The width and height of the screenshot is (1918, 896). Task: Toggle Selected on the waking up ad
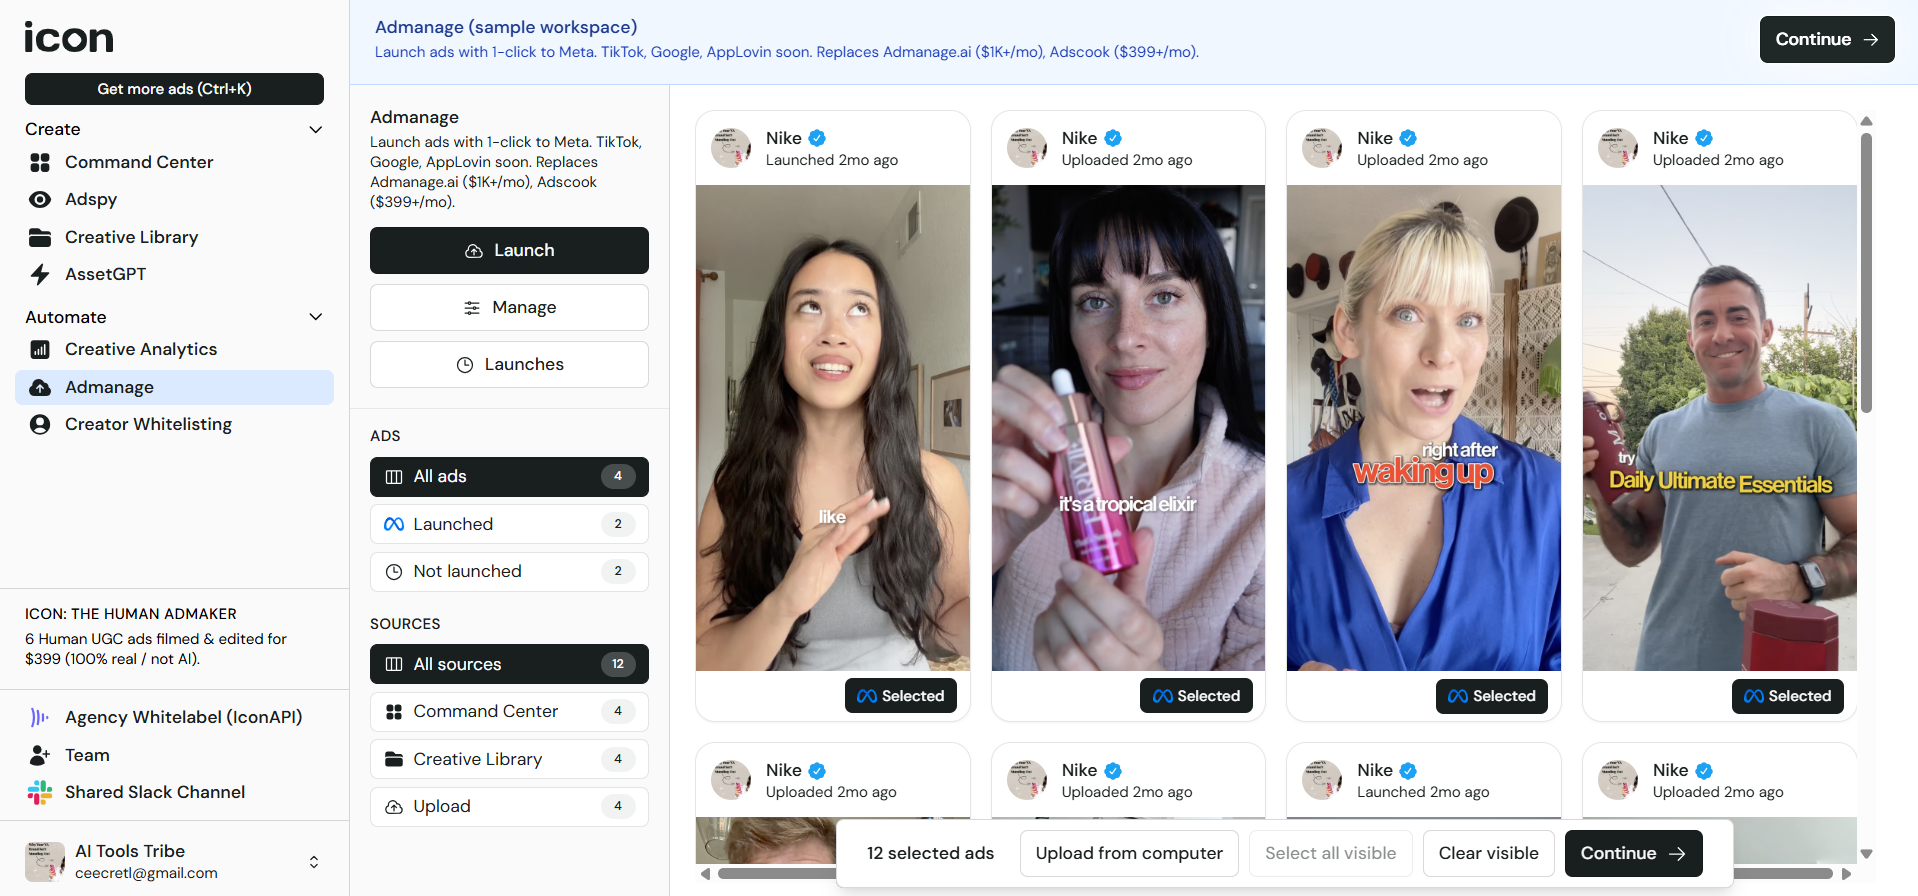[1492, 696]
